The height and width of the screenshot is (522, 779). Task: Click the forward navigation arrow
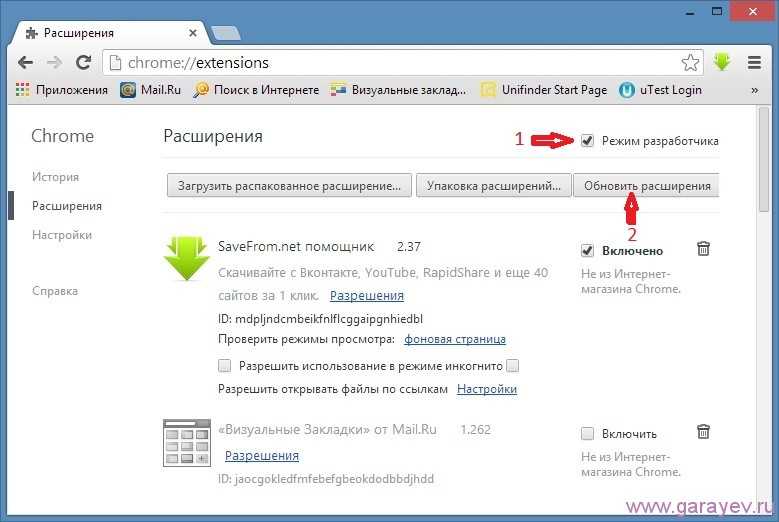pyautogui.click(x=54, y=63)
